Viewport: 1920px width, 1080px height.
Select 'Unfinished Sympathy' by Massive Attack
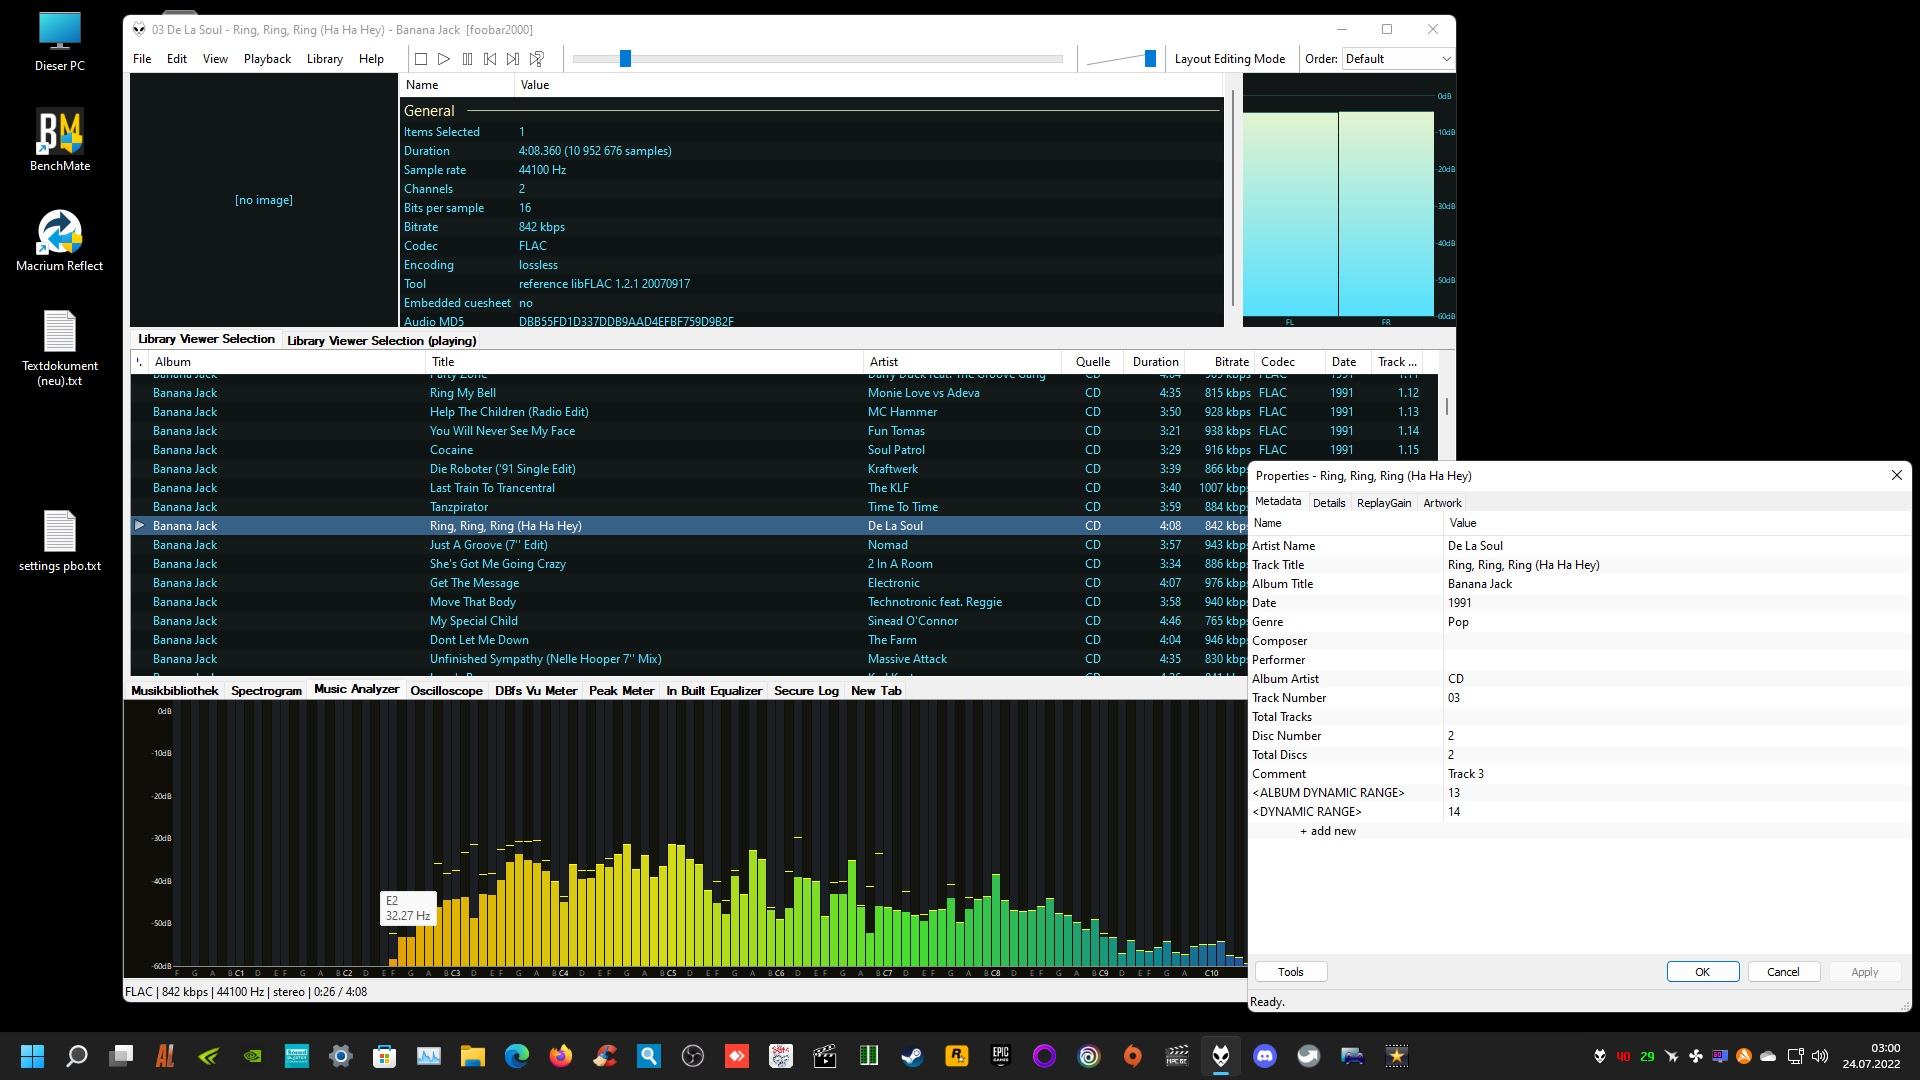pyautogui.click(x=690, y=659)
